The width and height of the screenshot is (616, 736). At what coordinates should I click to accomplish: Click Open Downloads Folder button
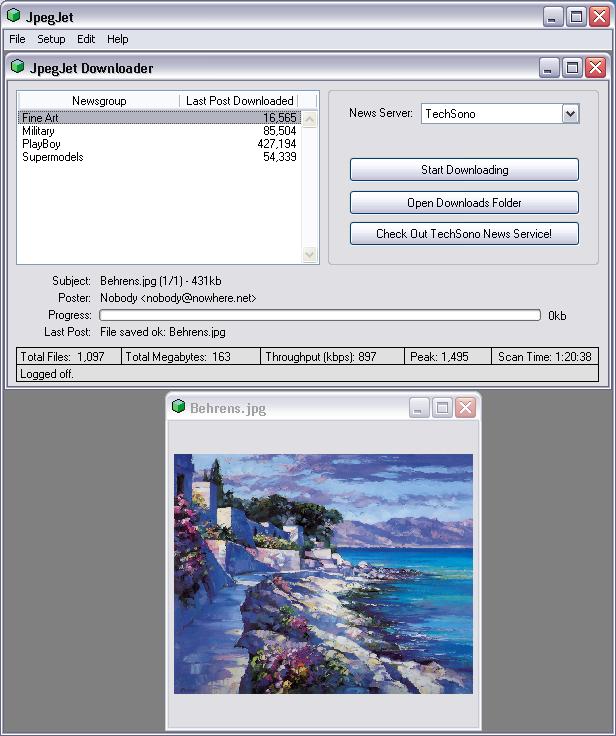[464, 202]
